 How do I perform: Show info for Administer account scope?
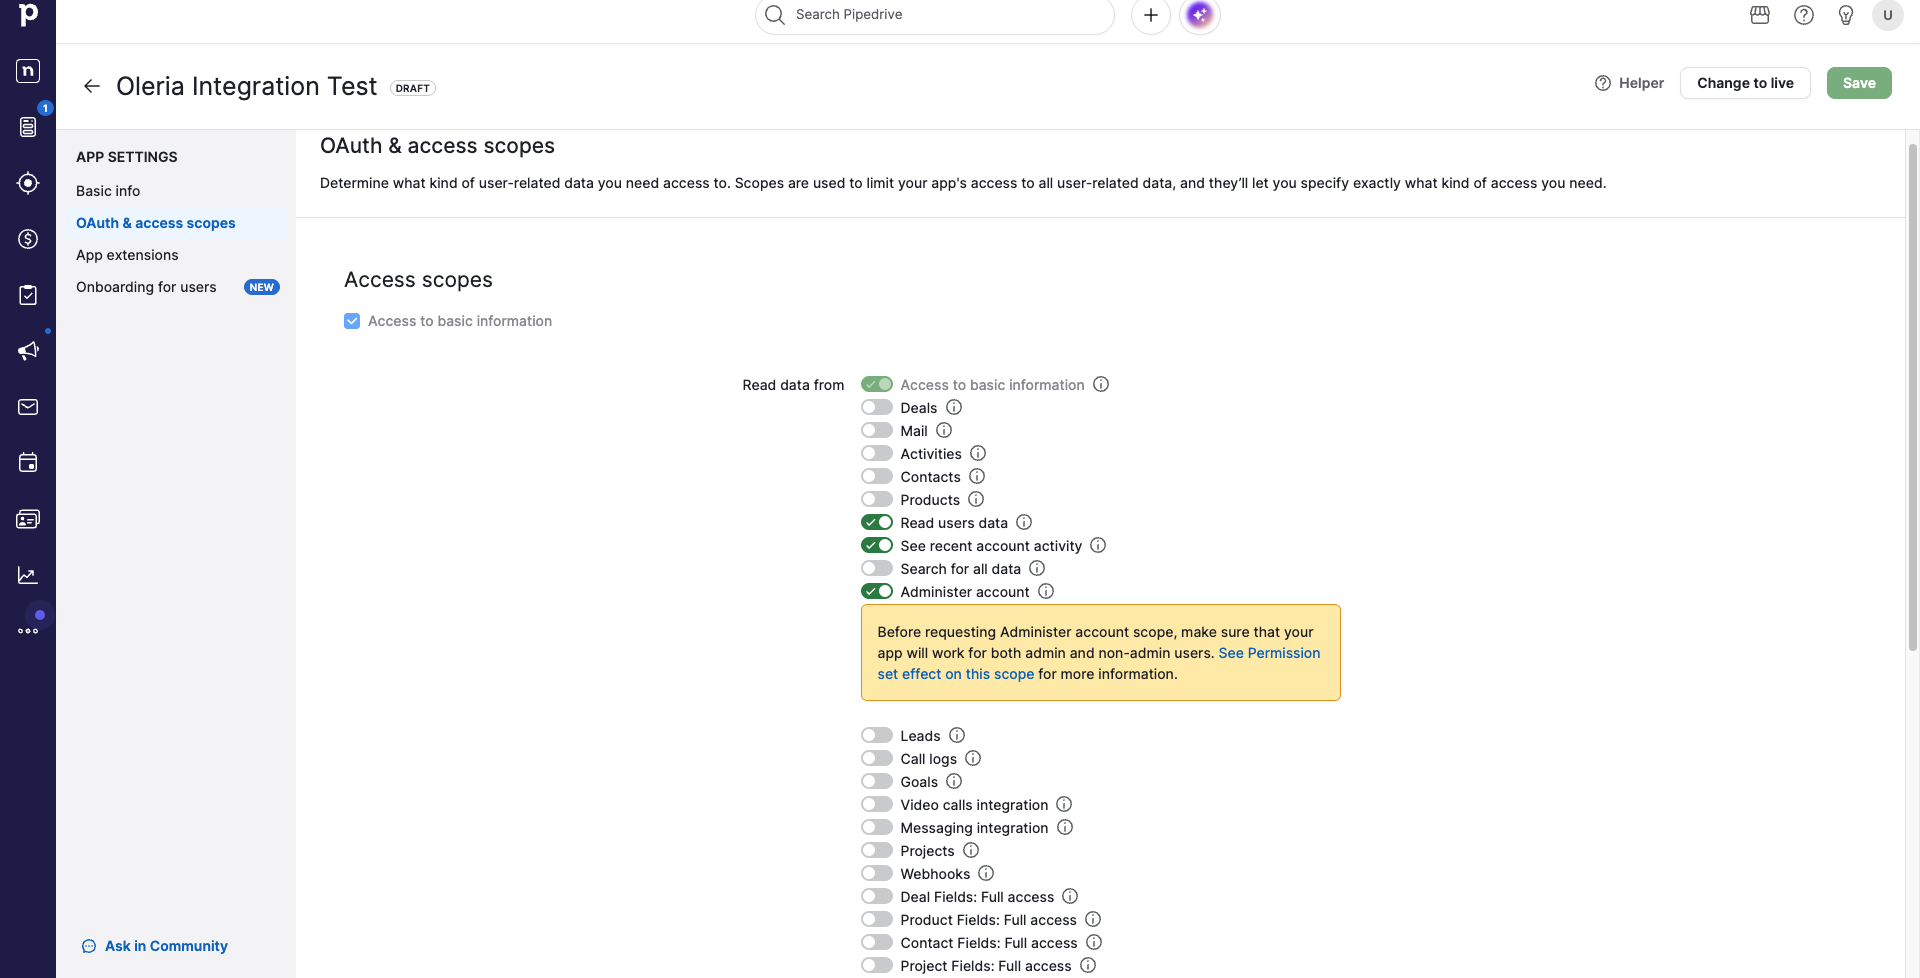tap(1046, 591)
